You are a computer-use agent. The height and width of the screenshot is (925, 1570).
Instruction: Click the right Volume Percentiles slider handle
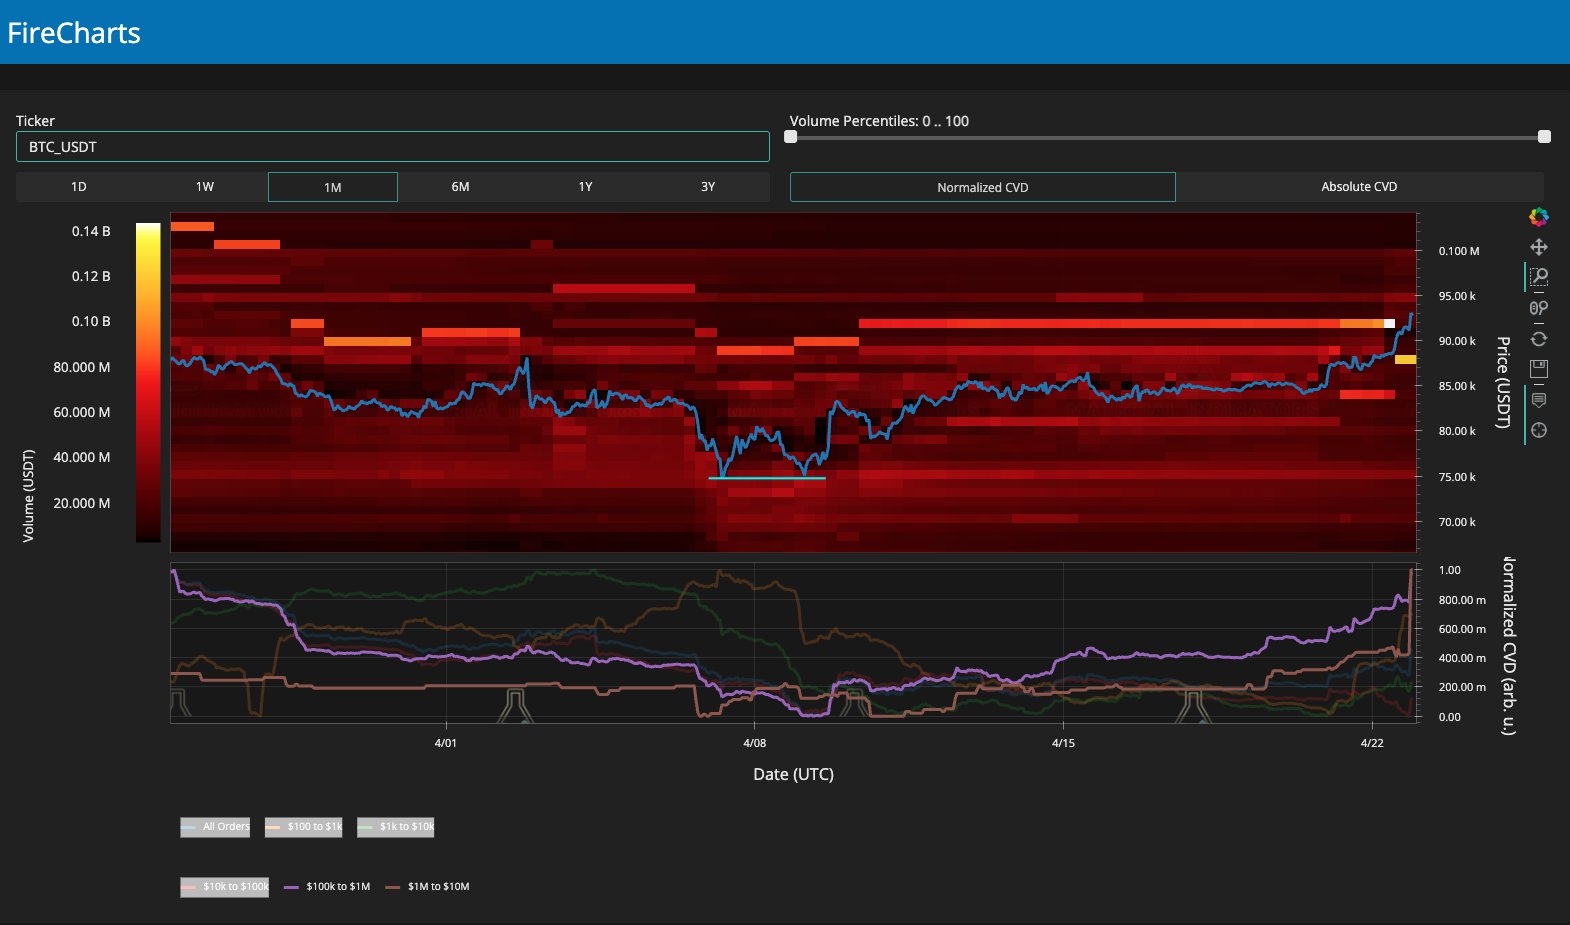pos(1544,137)
